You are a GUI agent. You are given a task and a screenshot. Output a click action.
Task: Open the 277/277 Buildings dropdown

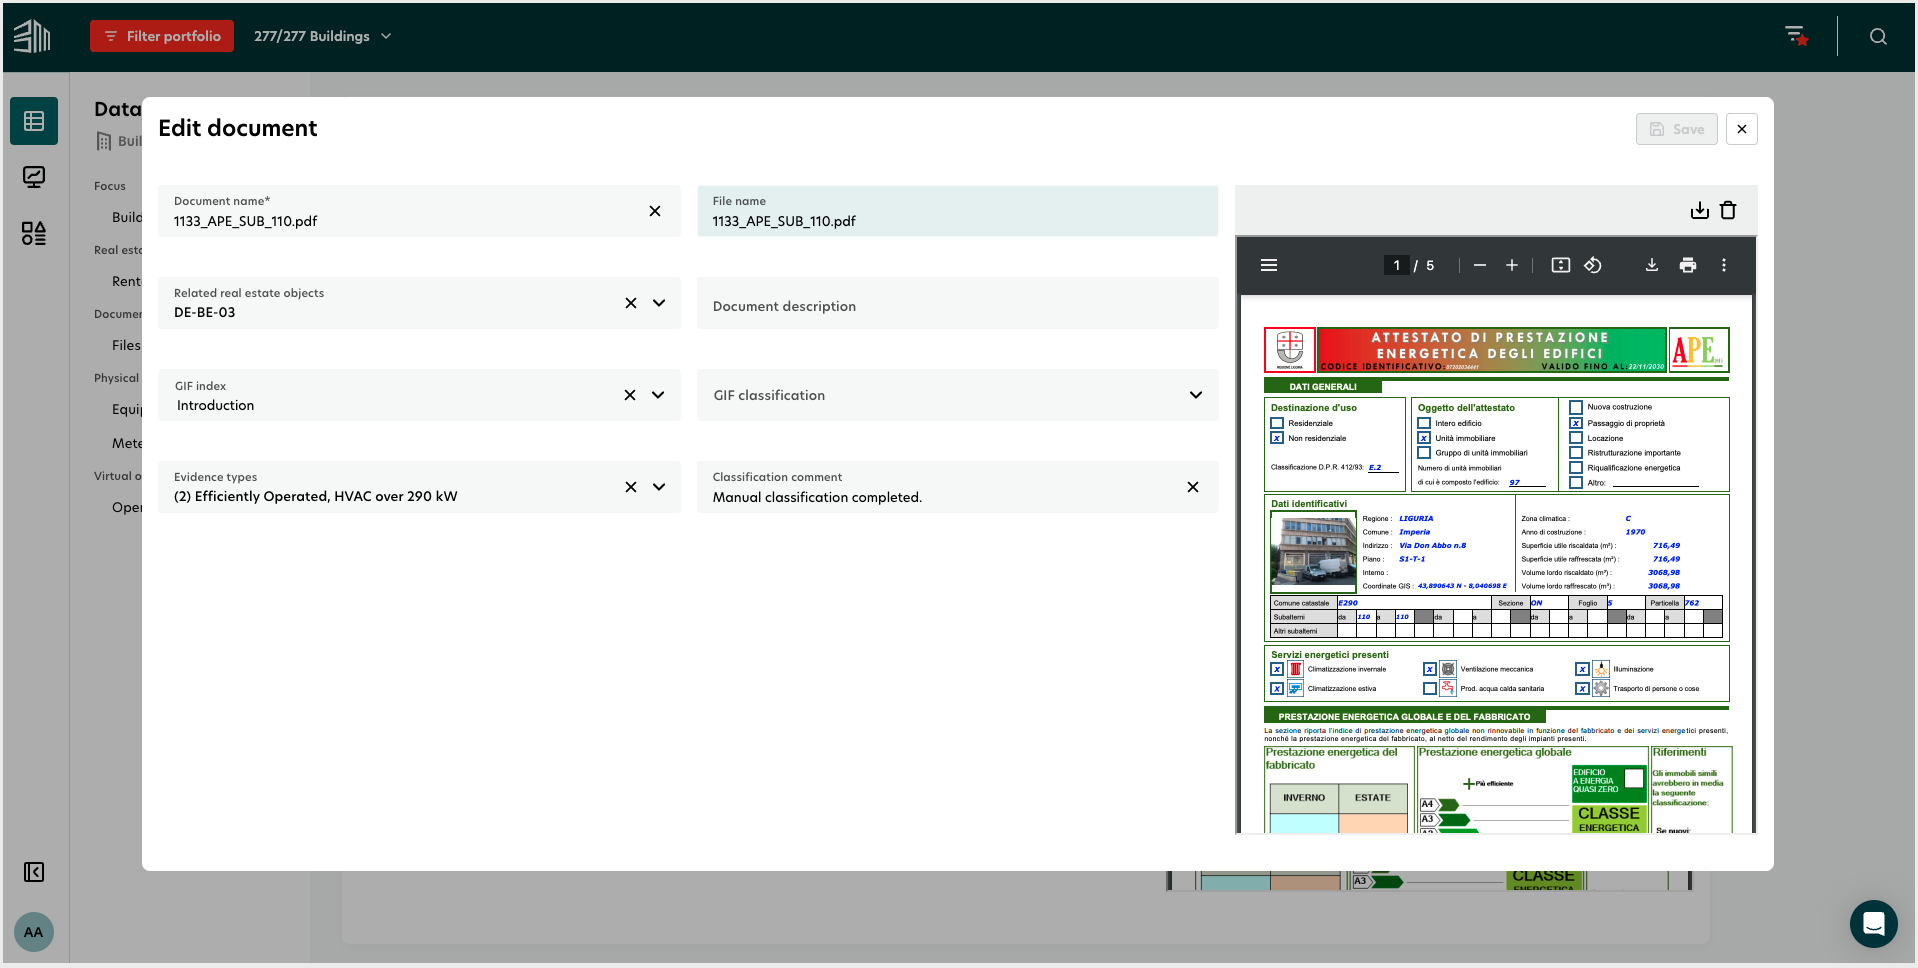click(322, 36)
